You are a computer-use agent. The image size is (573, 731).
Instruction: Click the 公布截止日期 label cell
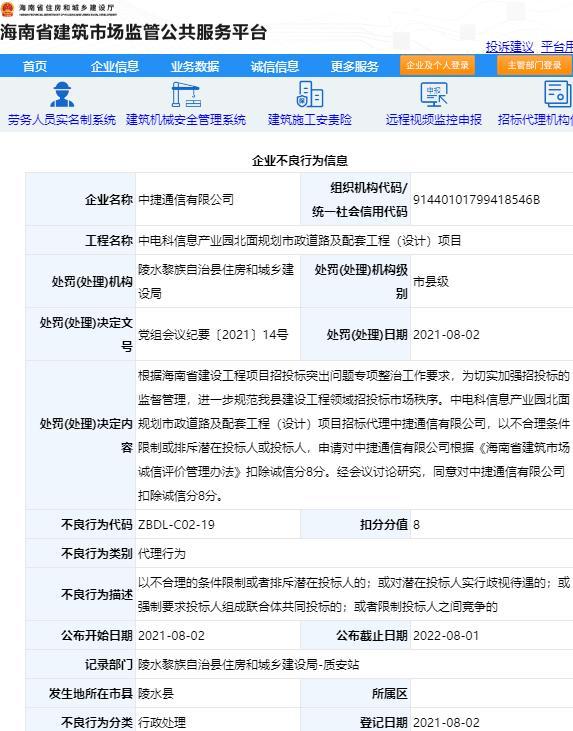356,636
